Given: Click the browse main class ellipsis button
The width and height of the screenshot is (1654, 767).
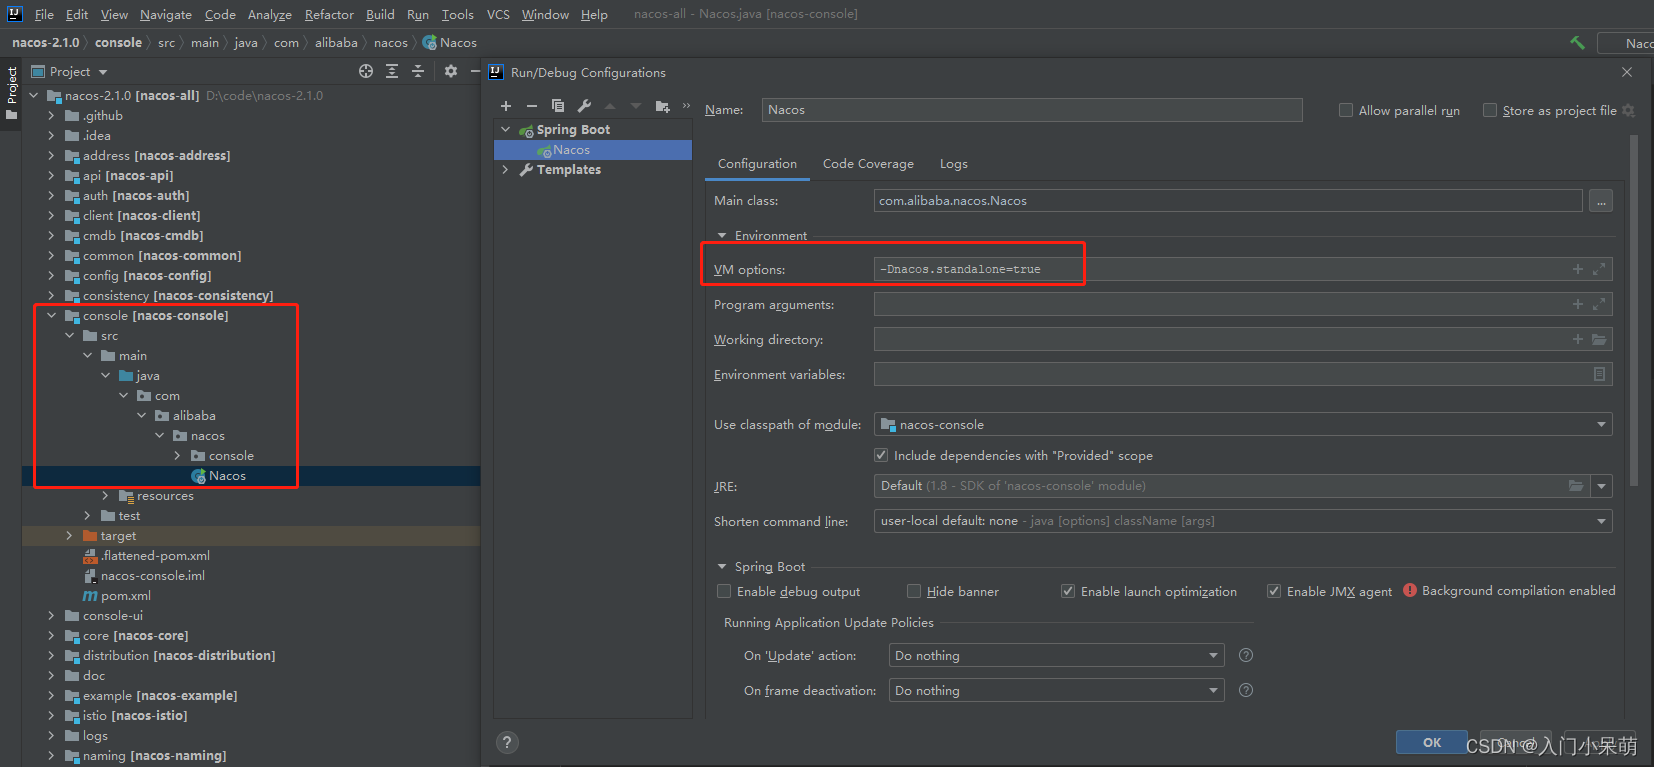Looking at the screenshot, I should (1601, 201).
